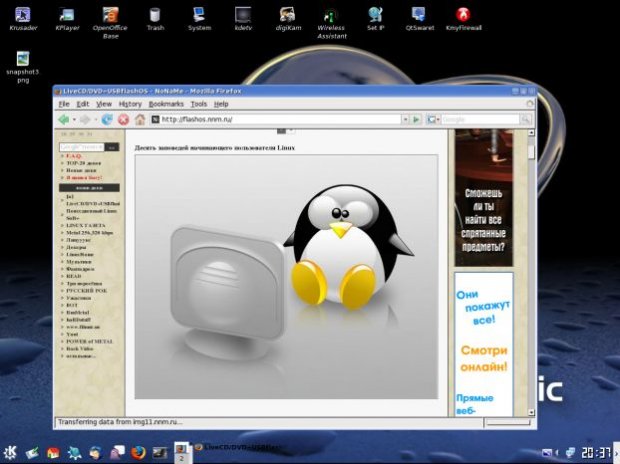The width and height of the screenshot is (620, 464).
Task: Launch digiKam from the desktop
Action: (288, 18)
